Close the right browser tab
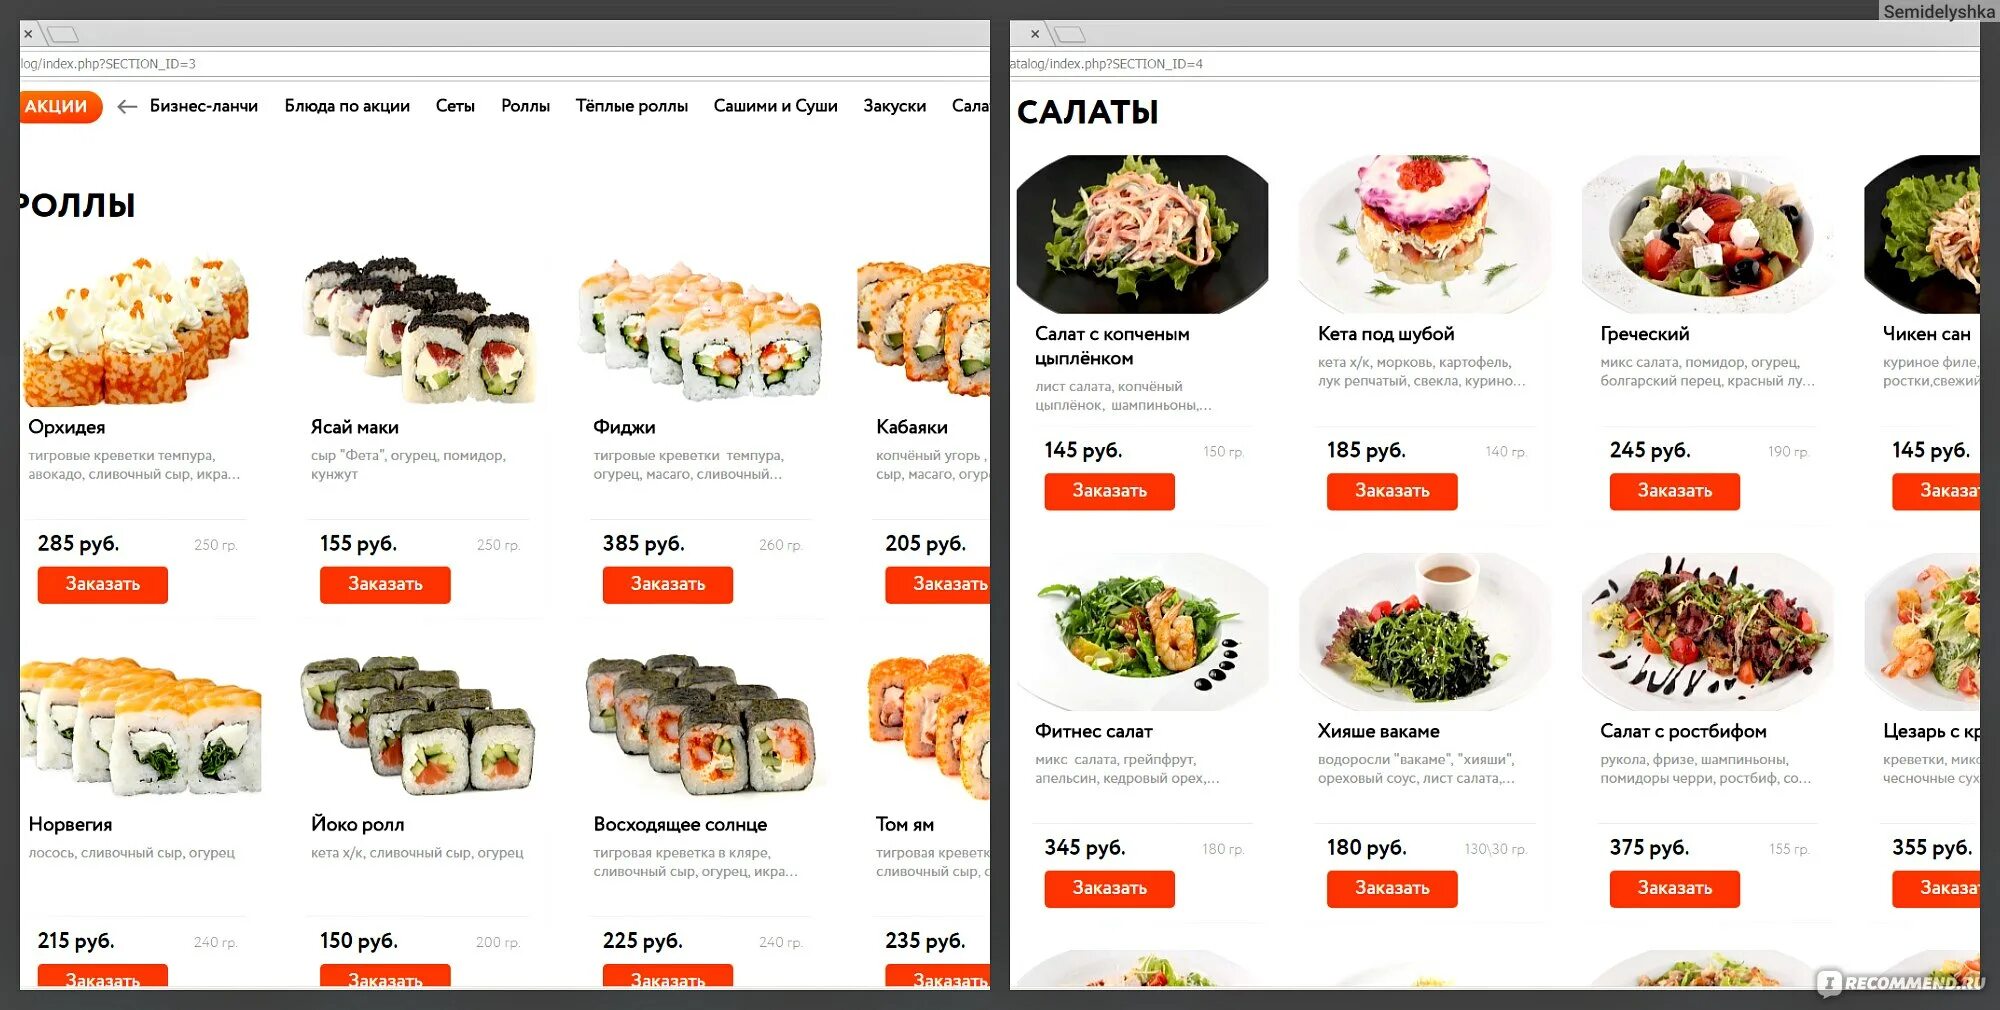The image size is (2000, 1010). coord(1035,34)
